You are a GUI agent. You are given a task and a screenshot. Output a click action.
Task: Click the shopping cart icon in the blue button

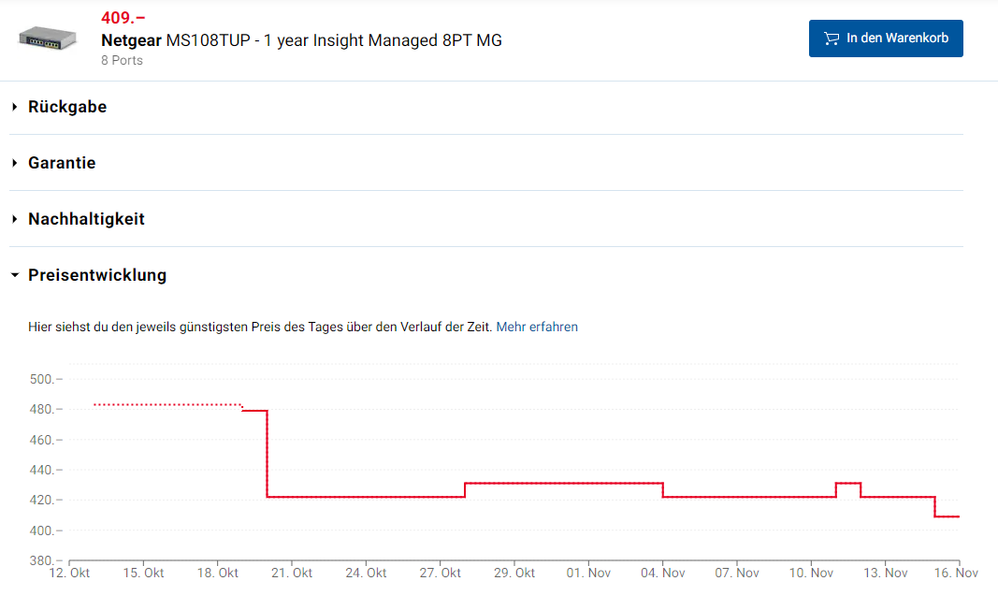pyautogui.click(x=831, y=37)
